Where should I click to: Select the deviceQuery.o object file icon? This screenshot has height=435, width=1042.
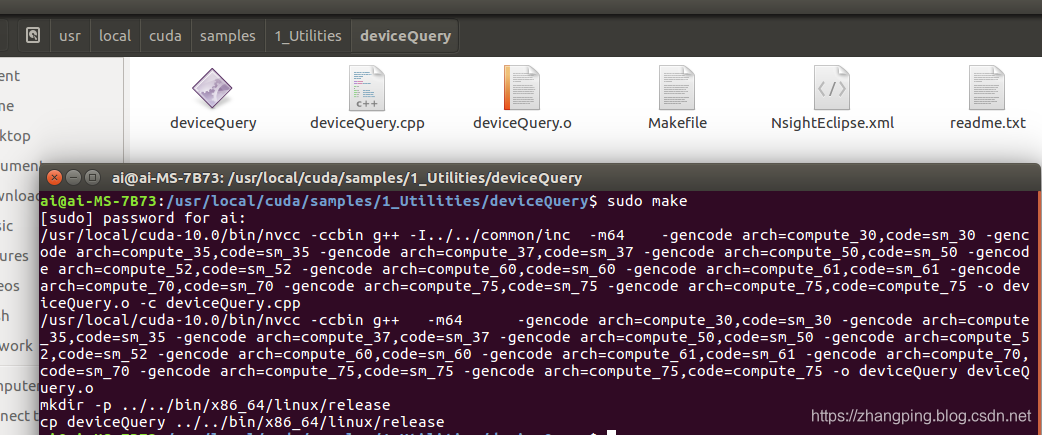[x=521, y=88]
